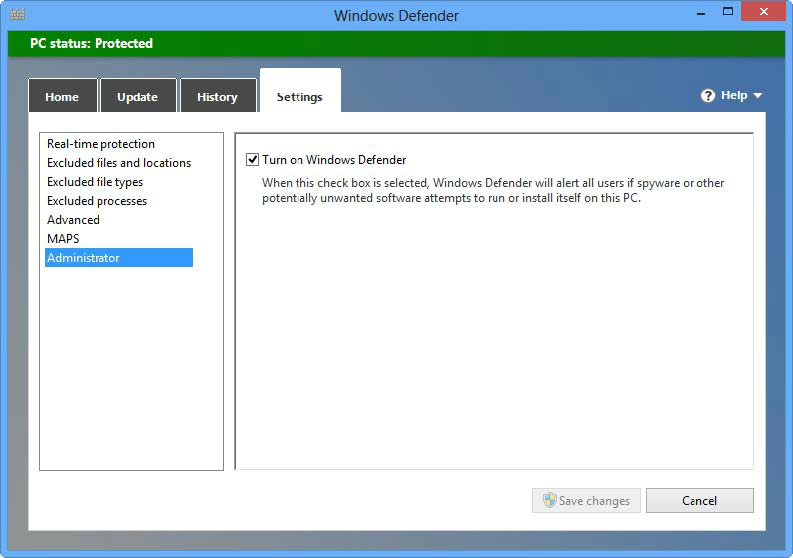Uncheck Turn on Windows Defender checkbox
The image size is (793, 558).
(252, 160)
